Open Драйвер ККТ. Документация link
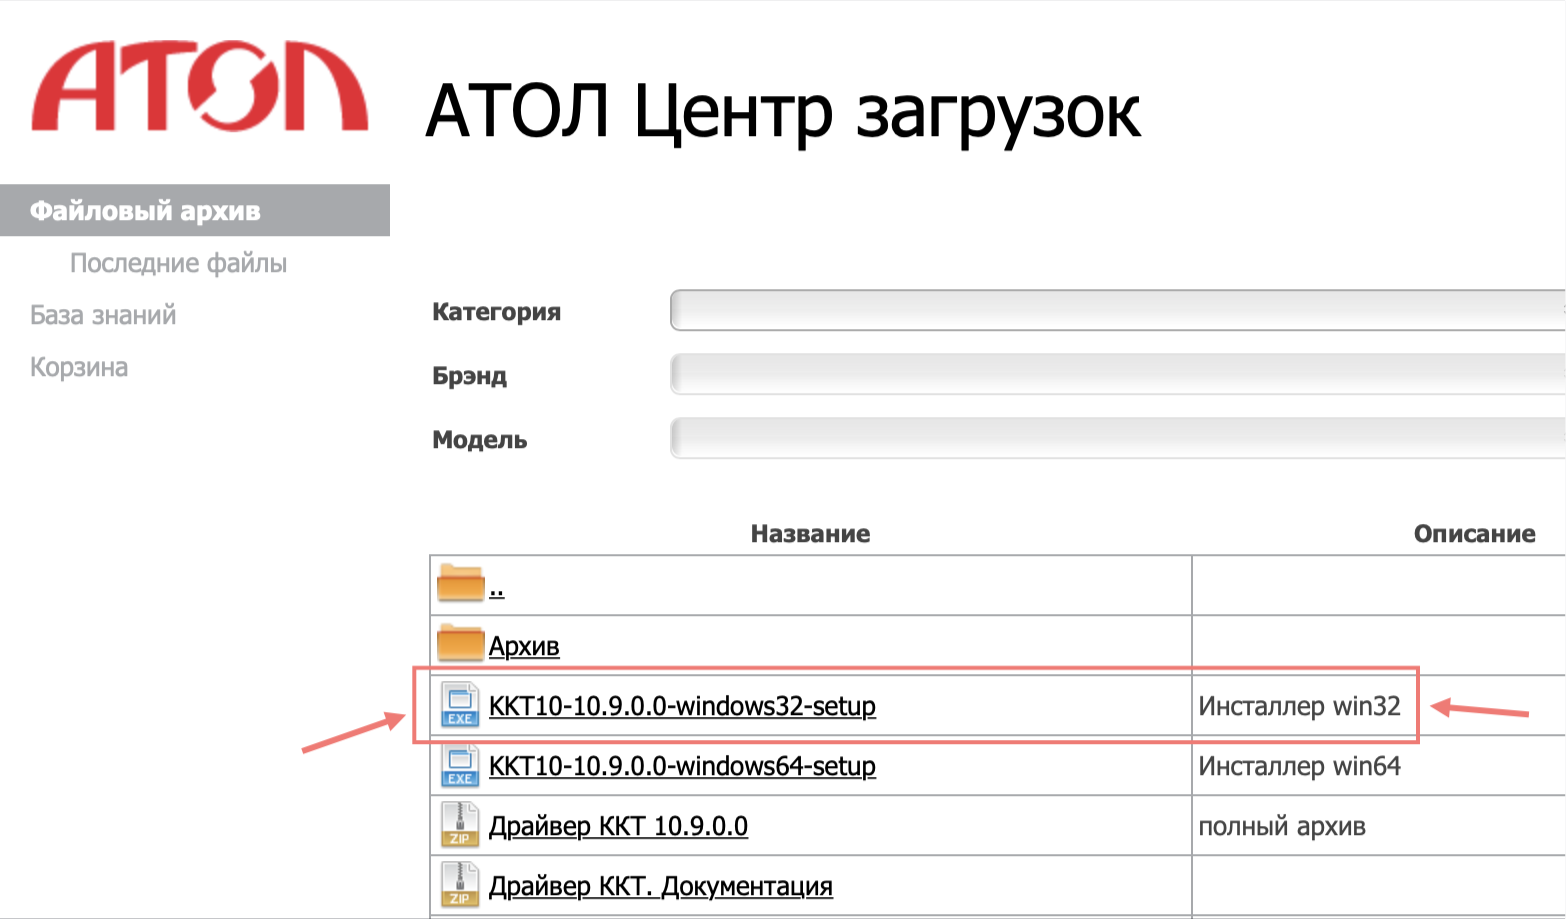This screenshot has width=1566, height=919. (660, 886)
